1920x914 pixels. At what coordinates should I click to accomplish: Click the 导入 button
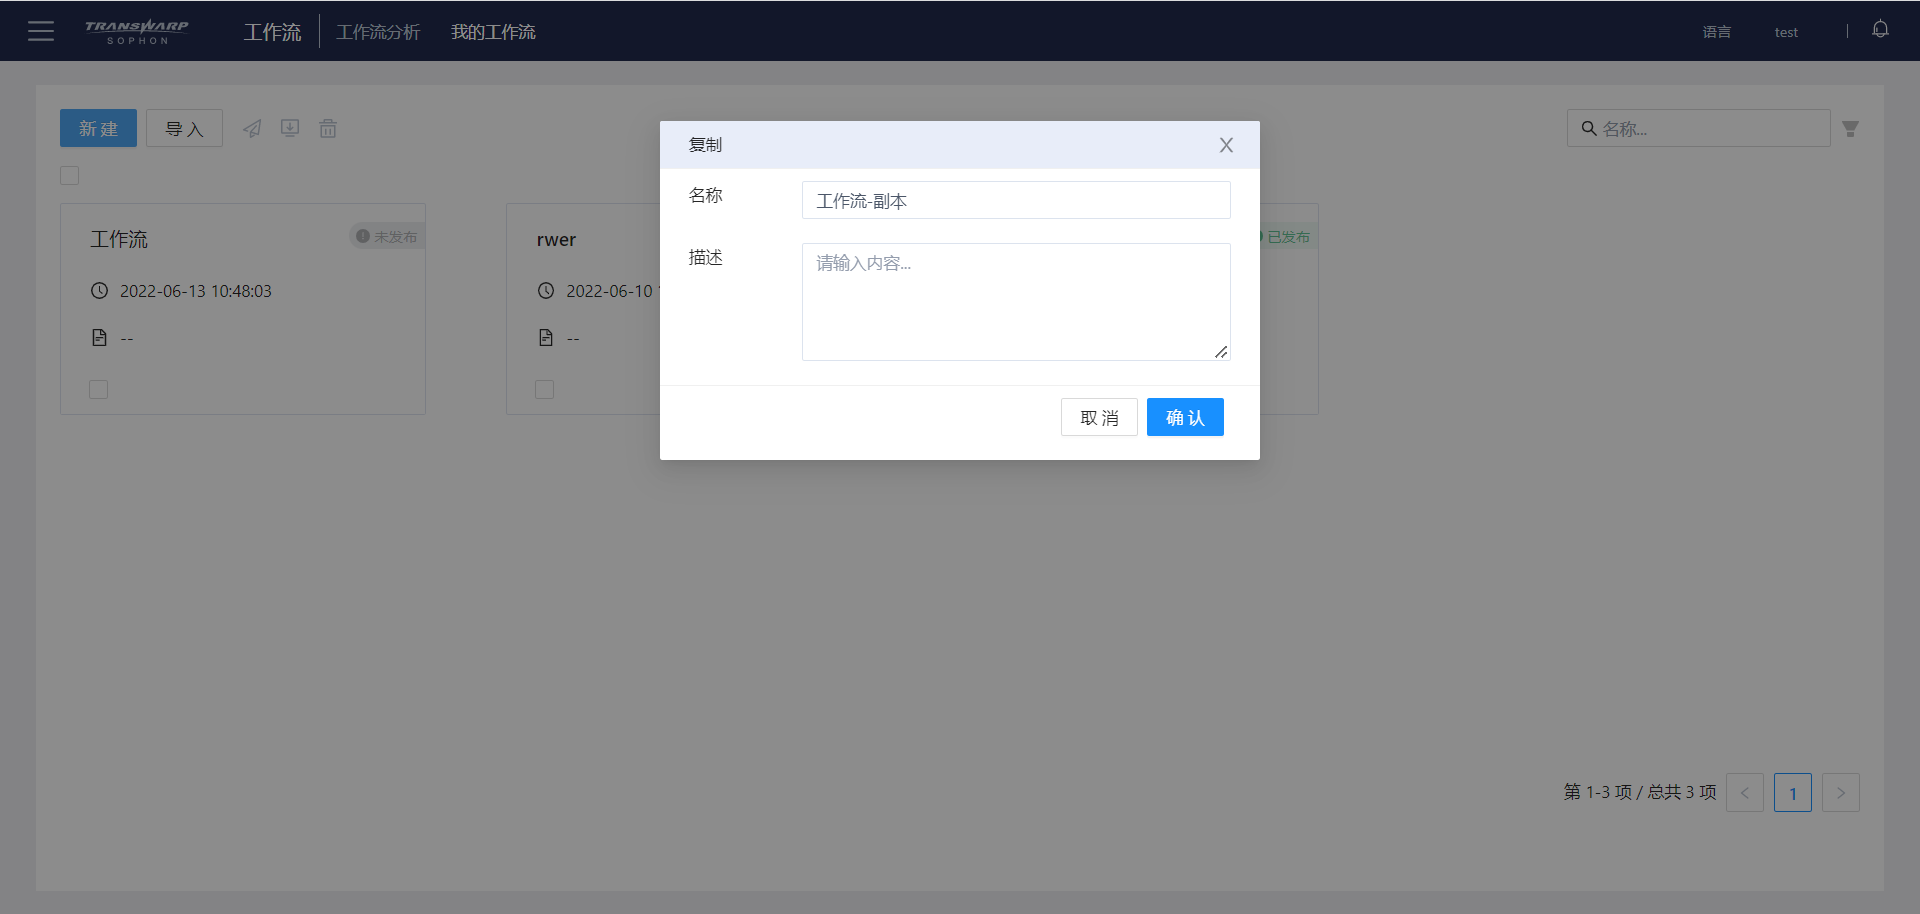pyautogui.click(x=184, y=128)
